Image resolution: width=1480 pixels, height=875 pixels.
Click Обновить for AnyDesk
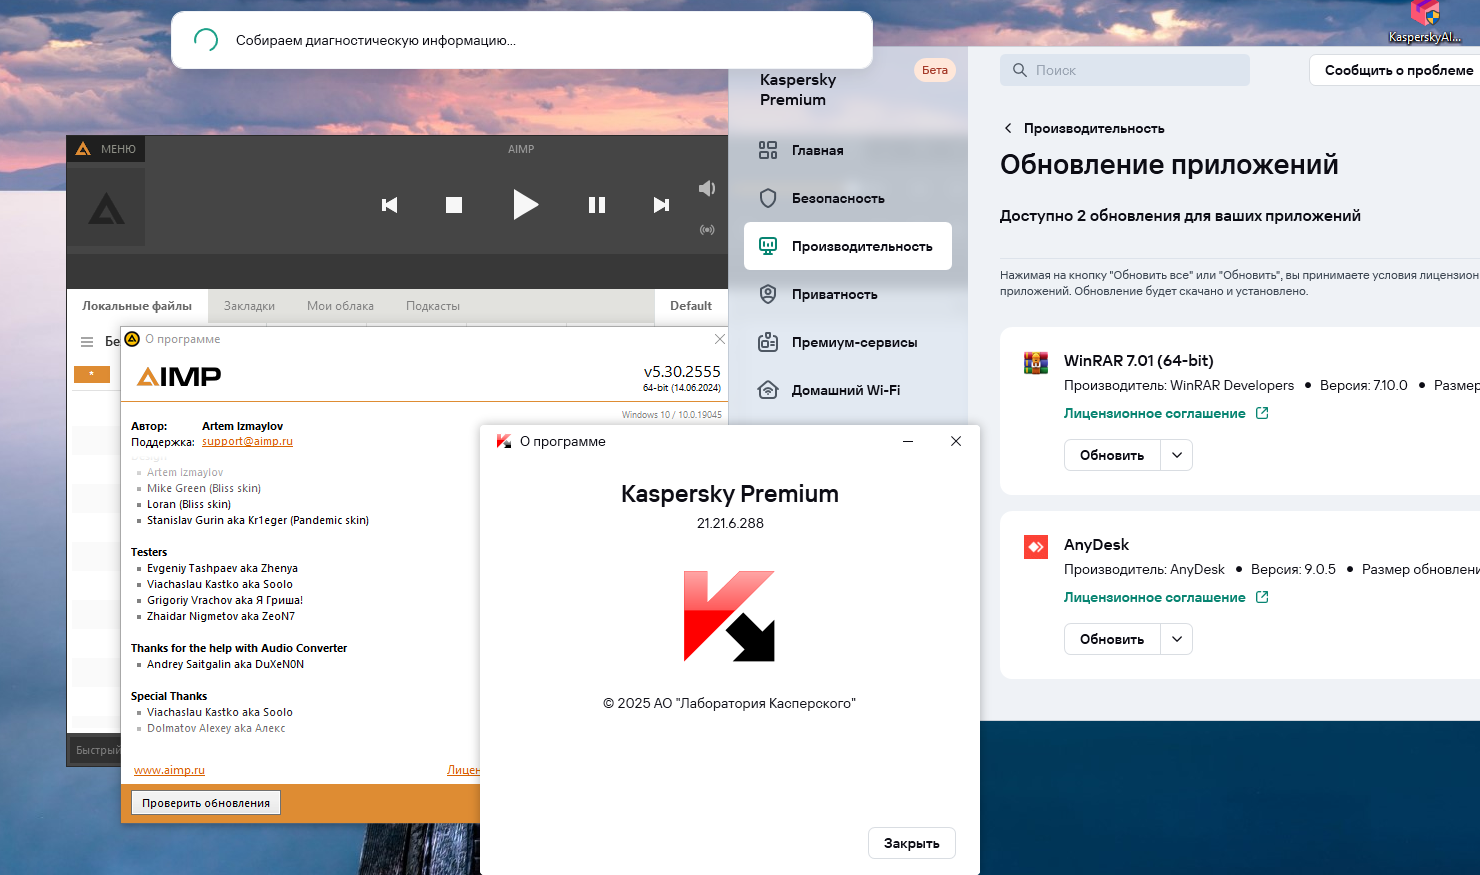(1112, 639)
